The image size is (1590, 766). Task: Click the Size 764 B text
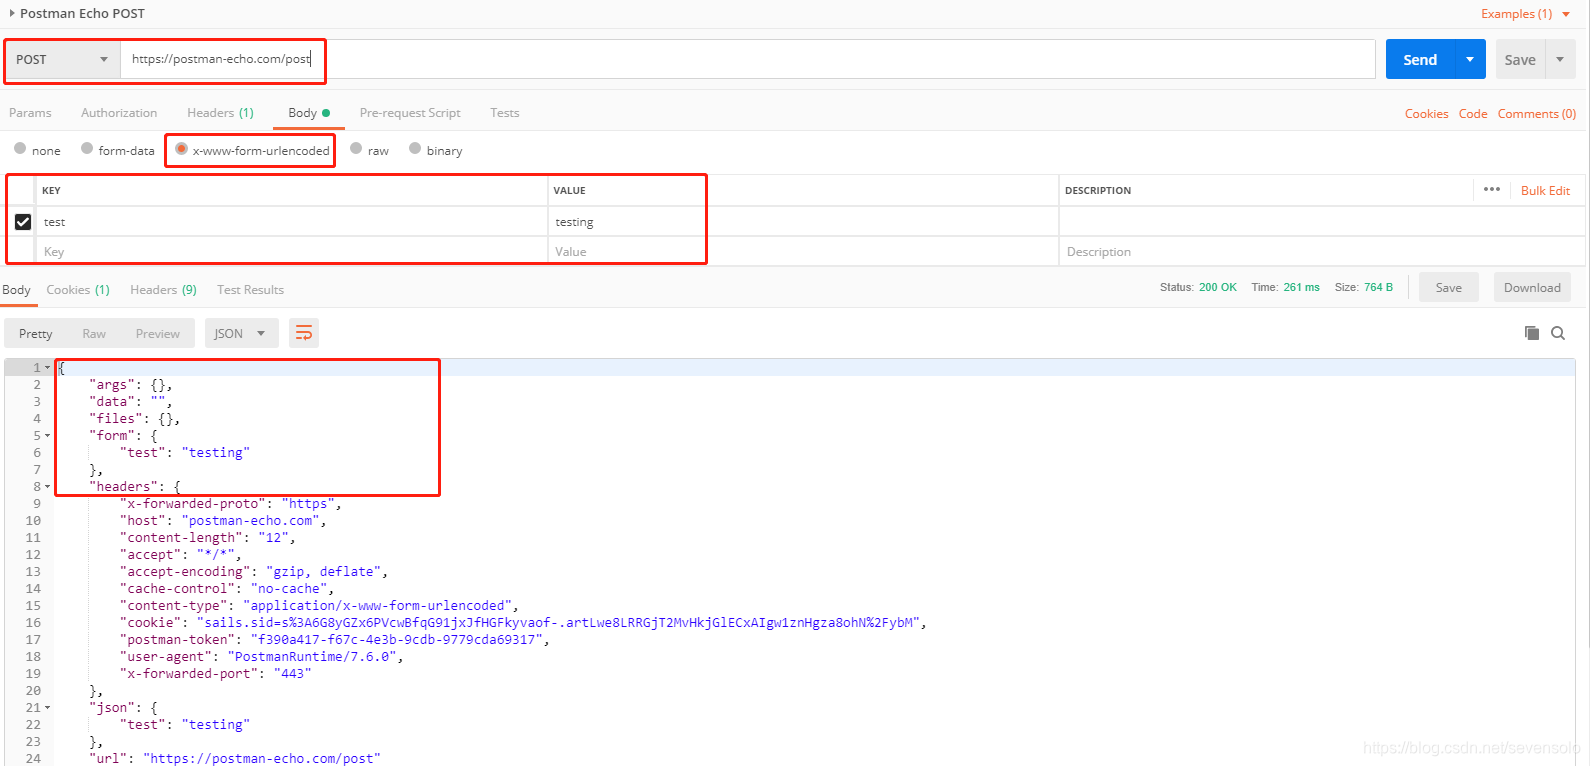click(x=1363, y=287)
